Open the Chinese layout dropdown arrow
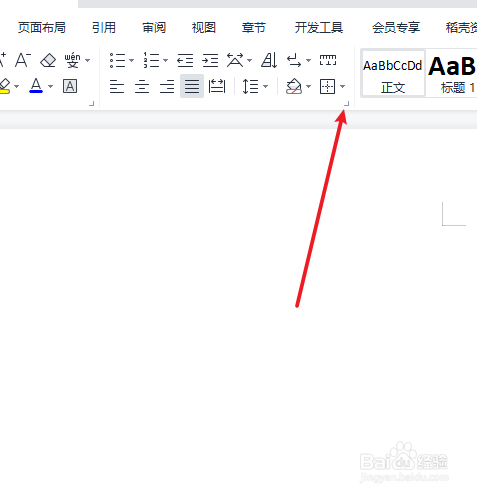This screenshot has width=477, height=495. (249, 61)
